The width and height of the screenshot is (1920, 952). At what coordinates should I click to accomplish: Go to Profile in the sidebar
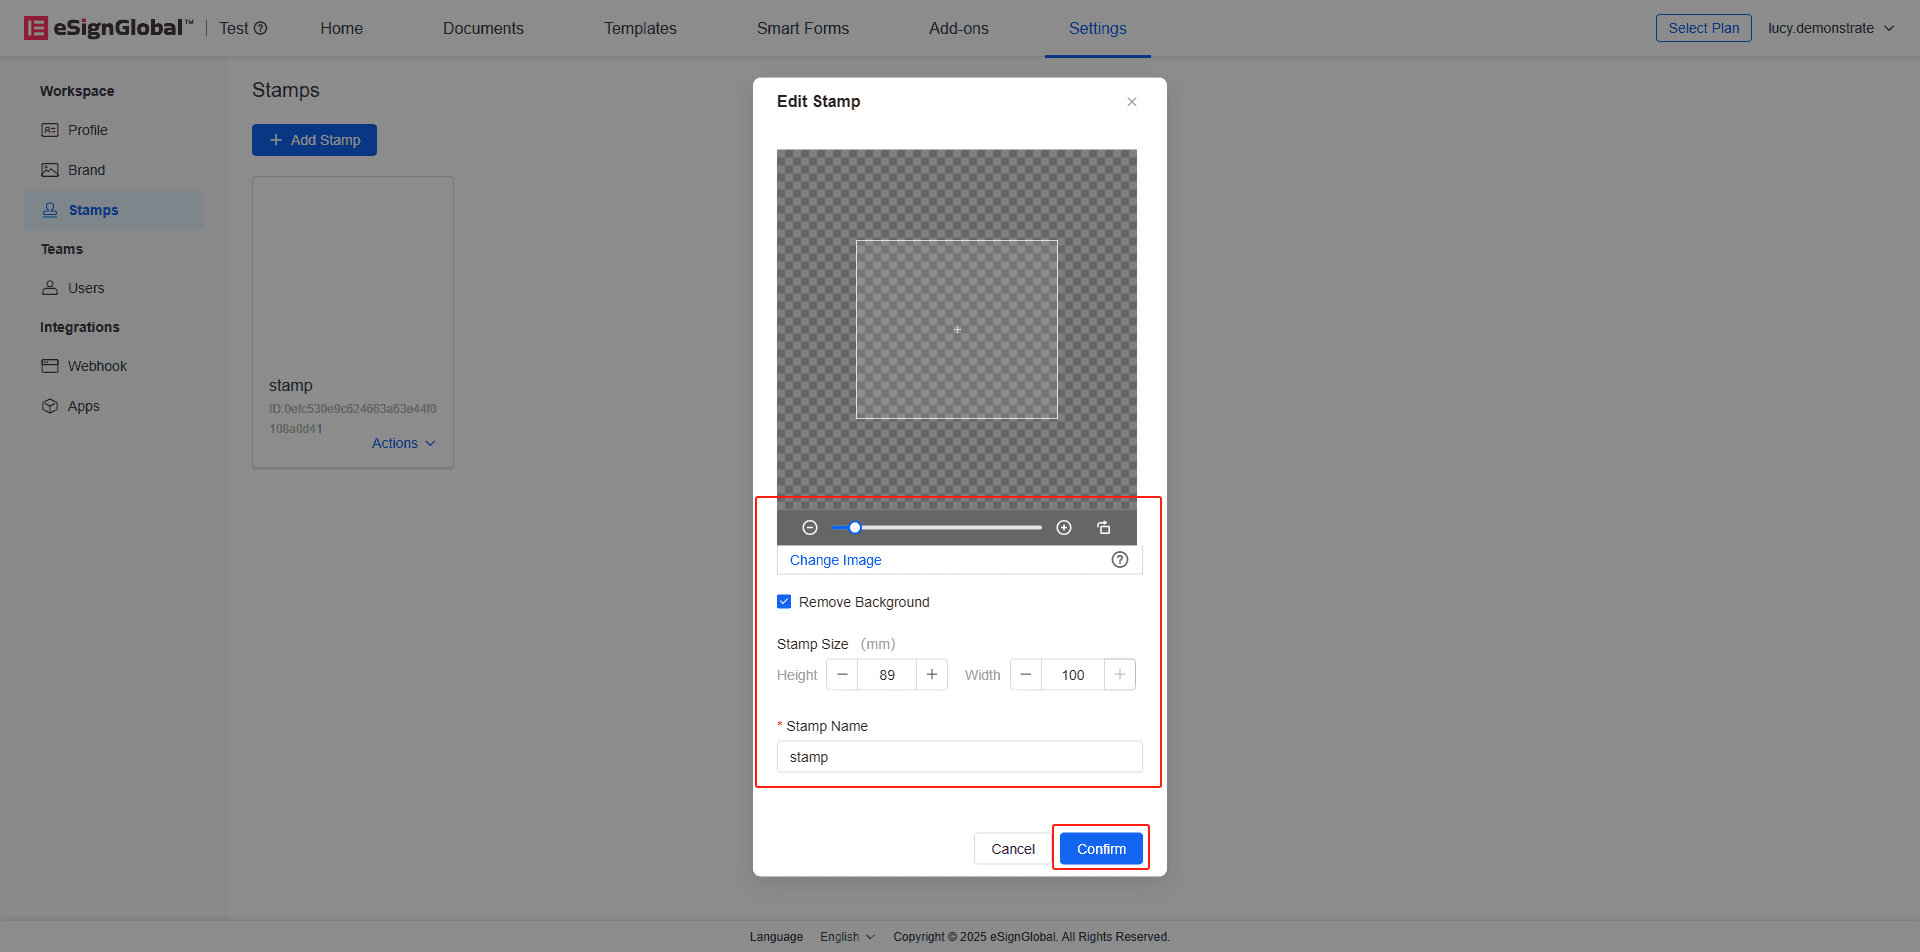[x=87, y=130]
